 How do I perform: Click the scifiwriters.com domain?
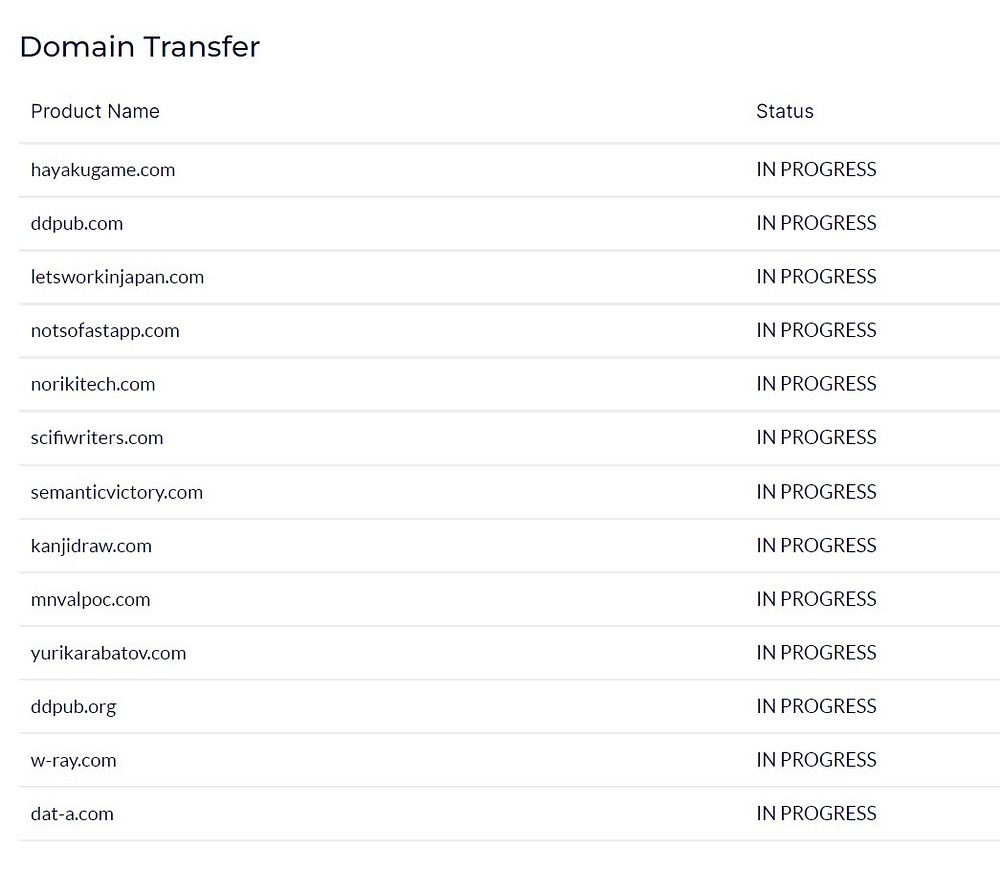pyautogui.click(x=97, y=438)
